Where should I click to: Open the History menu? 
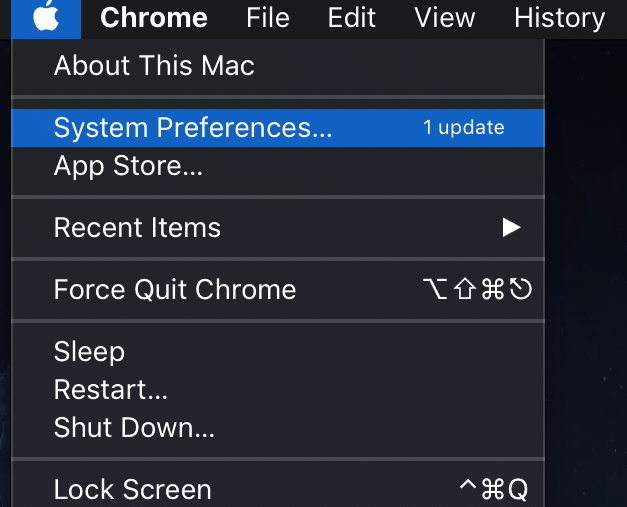559,18
